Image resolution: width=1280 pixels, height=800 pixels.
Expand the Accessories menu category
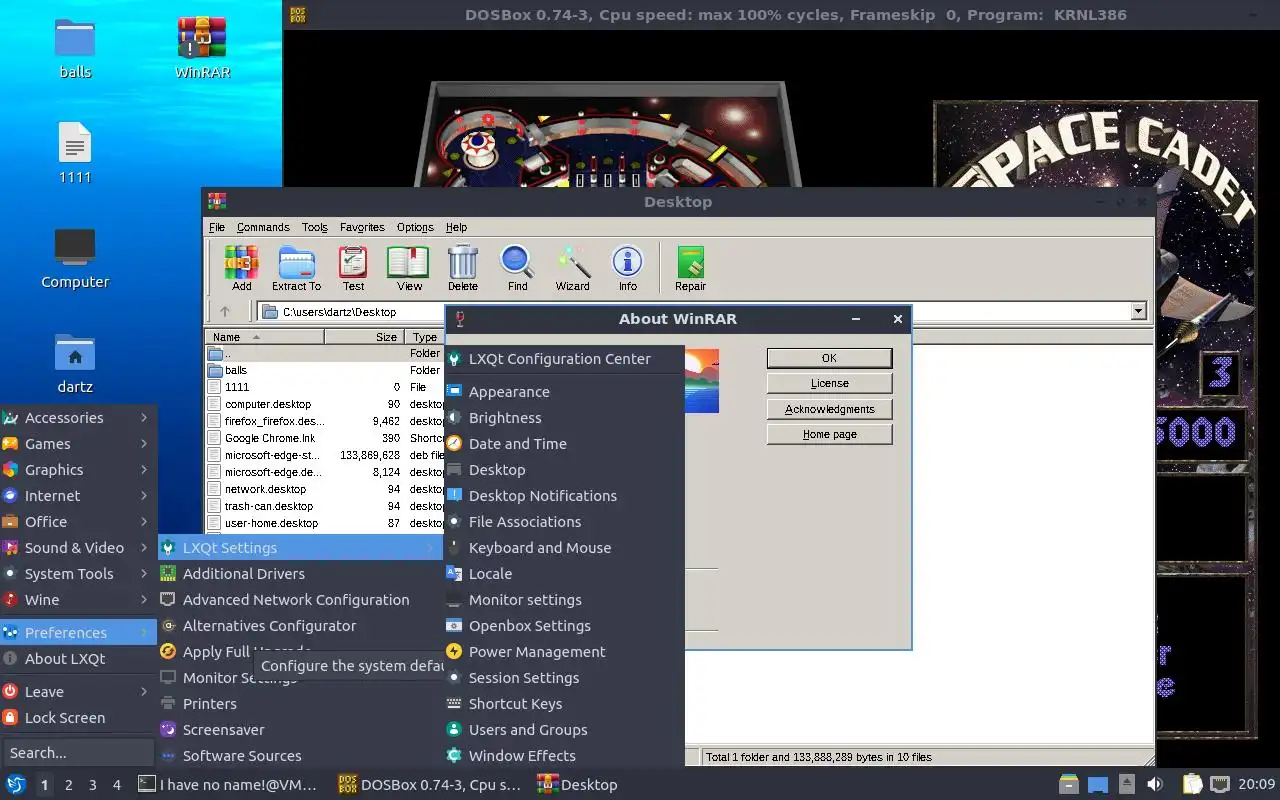[78, 418]
